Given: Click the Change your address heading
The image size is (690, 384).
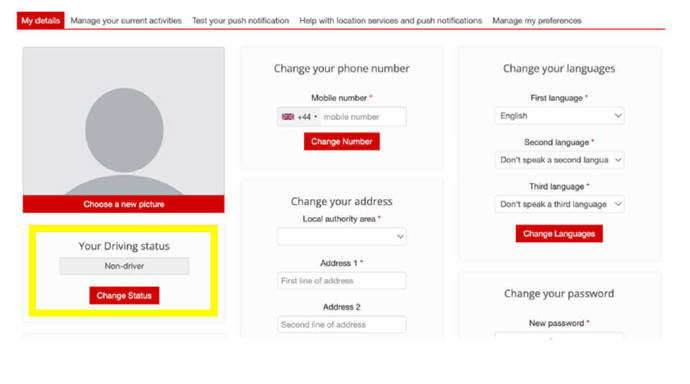Looking at the screenshot, I should pyautogui.click(x=341, y=201).
